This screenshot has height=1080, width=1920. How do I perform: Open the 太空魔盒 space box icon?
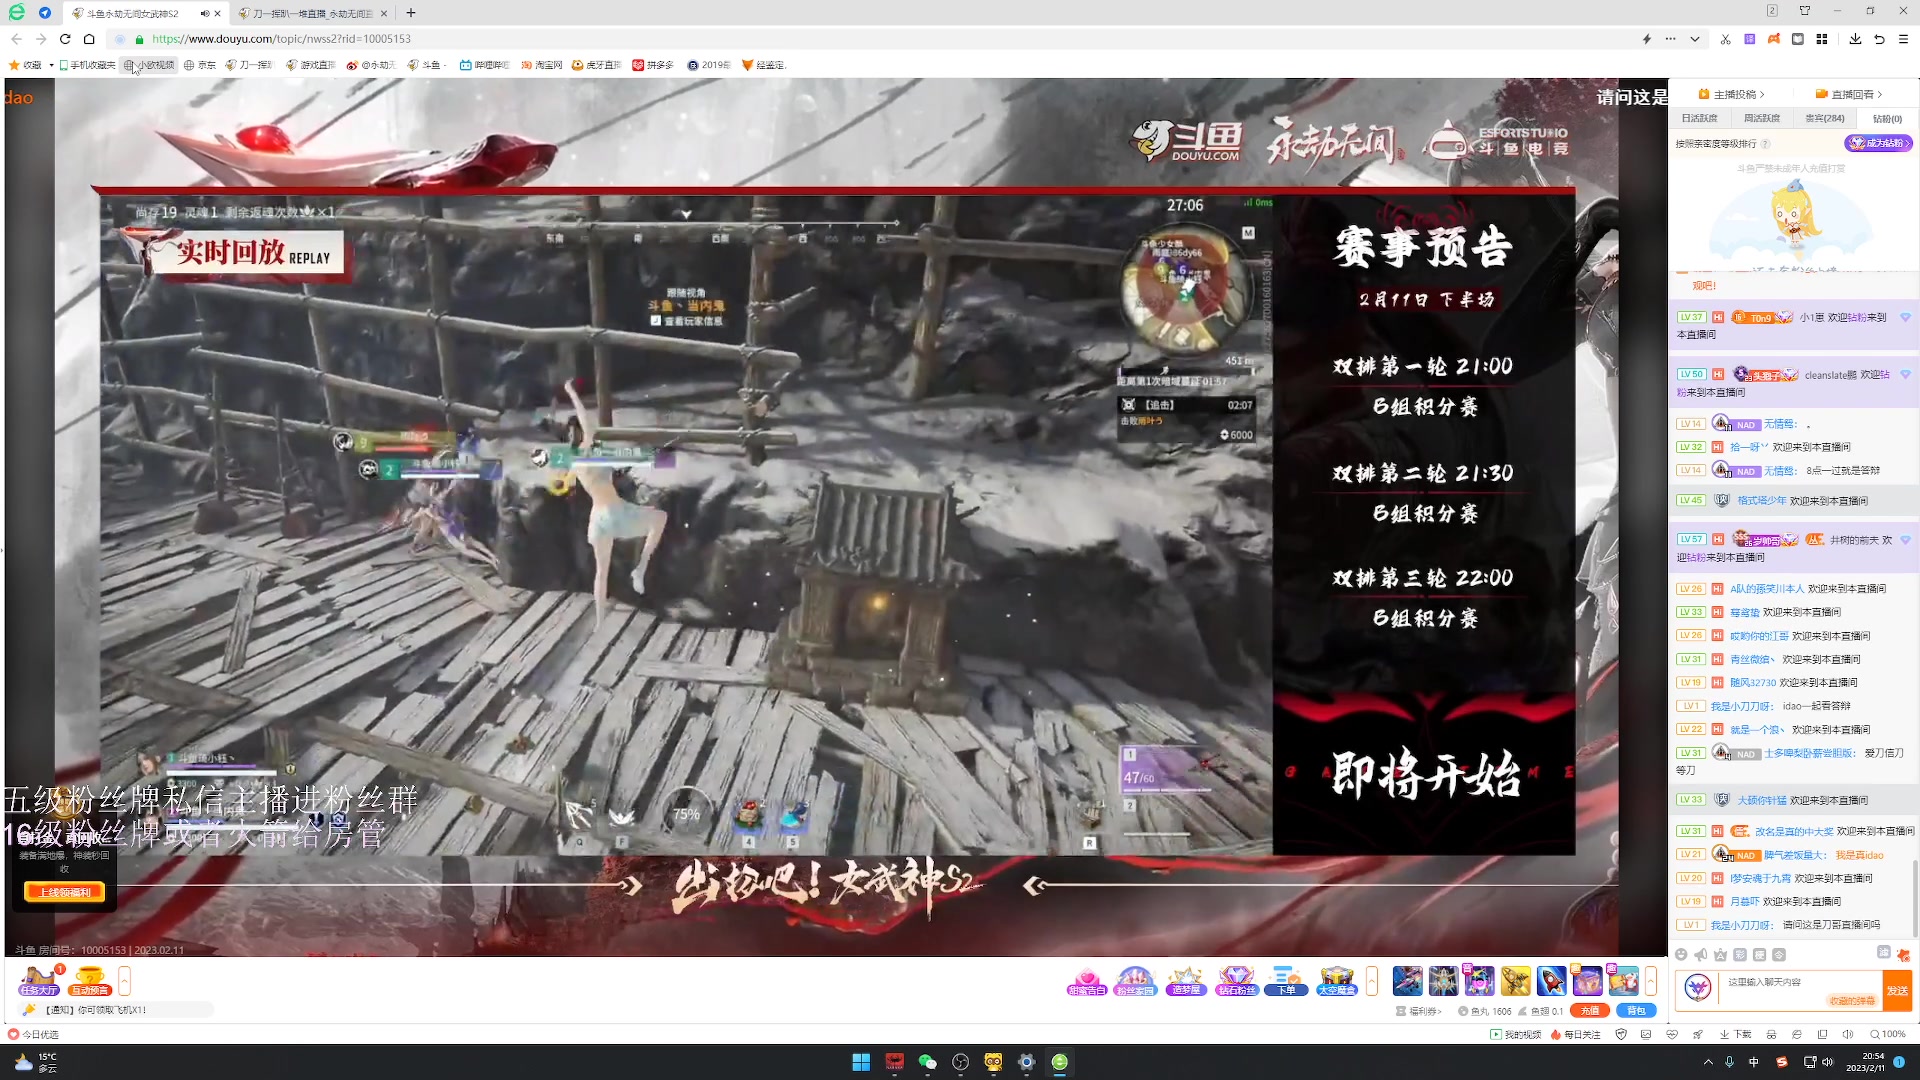tap(1337, 982)
